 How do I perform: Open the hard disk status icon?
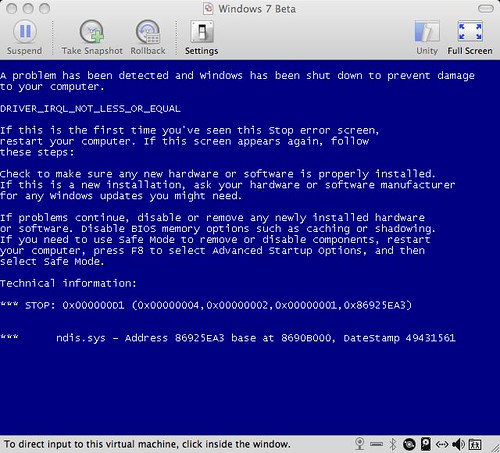pos(426,444)
